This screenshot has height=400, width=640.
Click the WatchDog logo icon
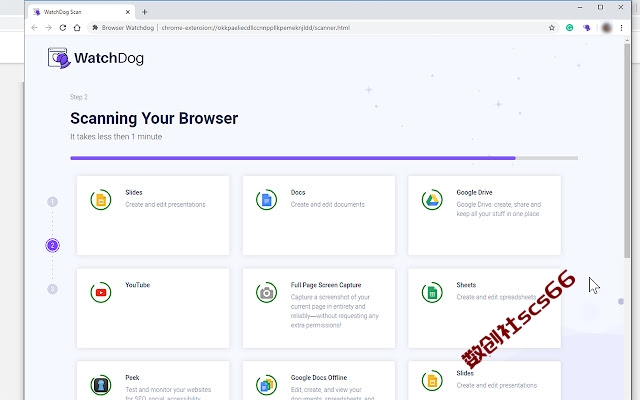coord(59,58)
